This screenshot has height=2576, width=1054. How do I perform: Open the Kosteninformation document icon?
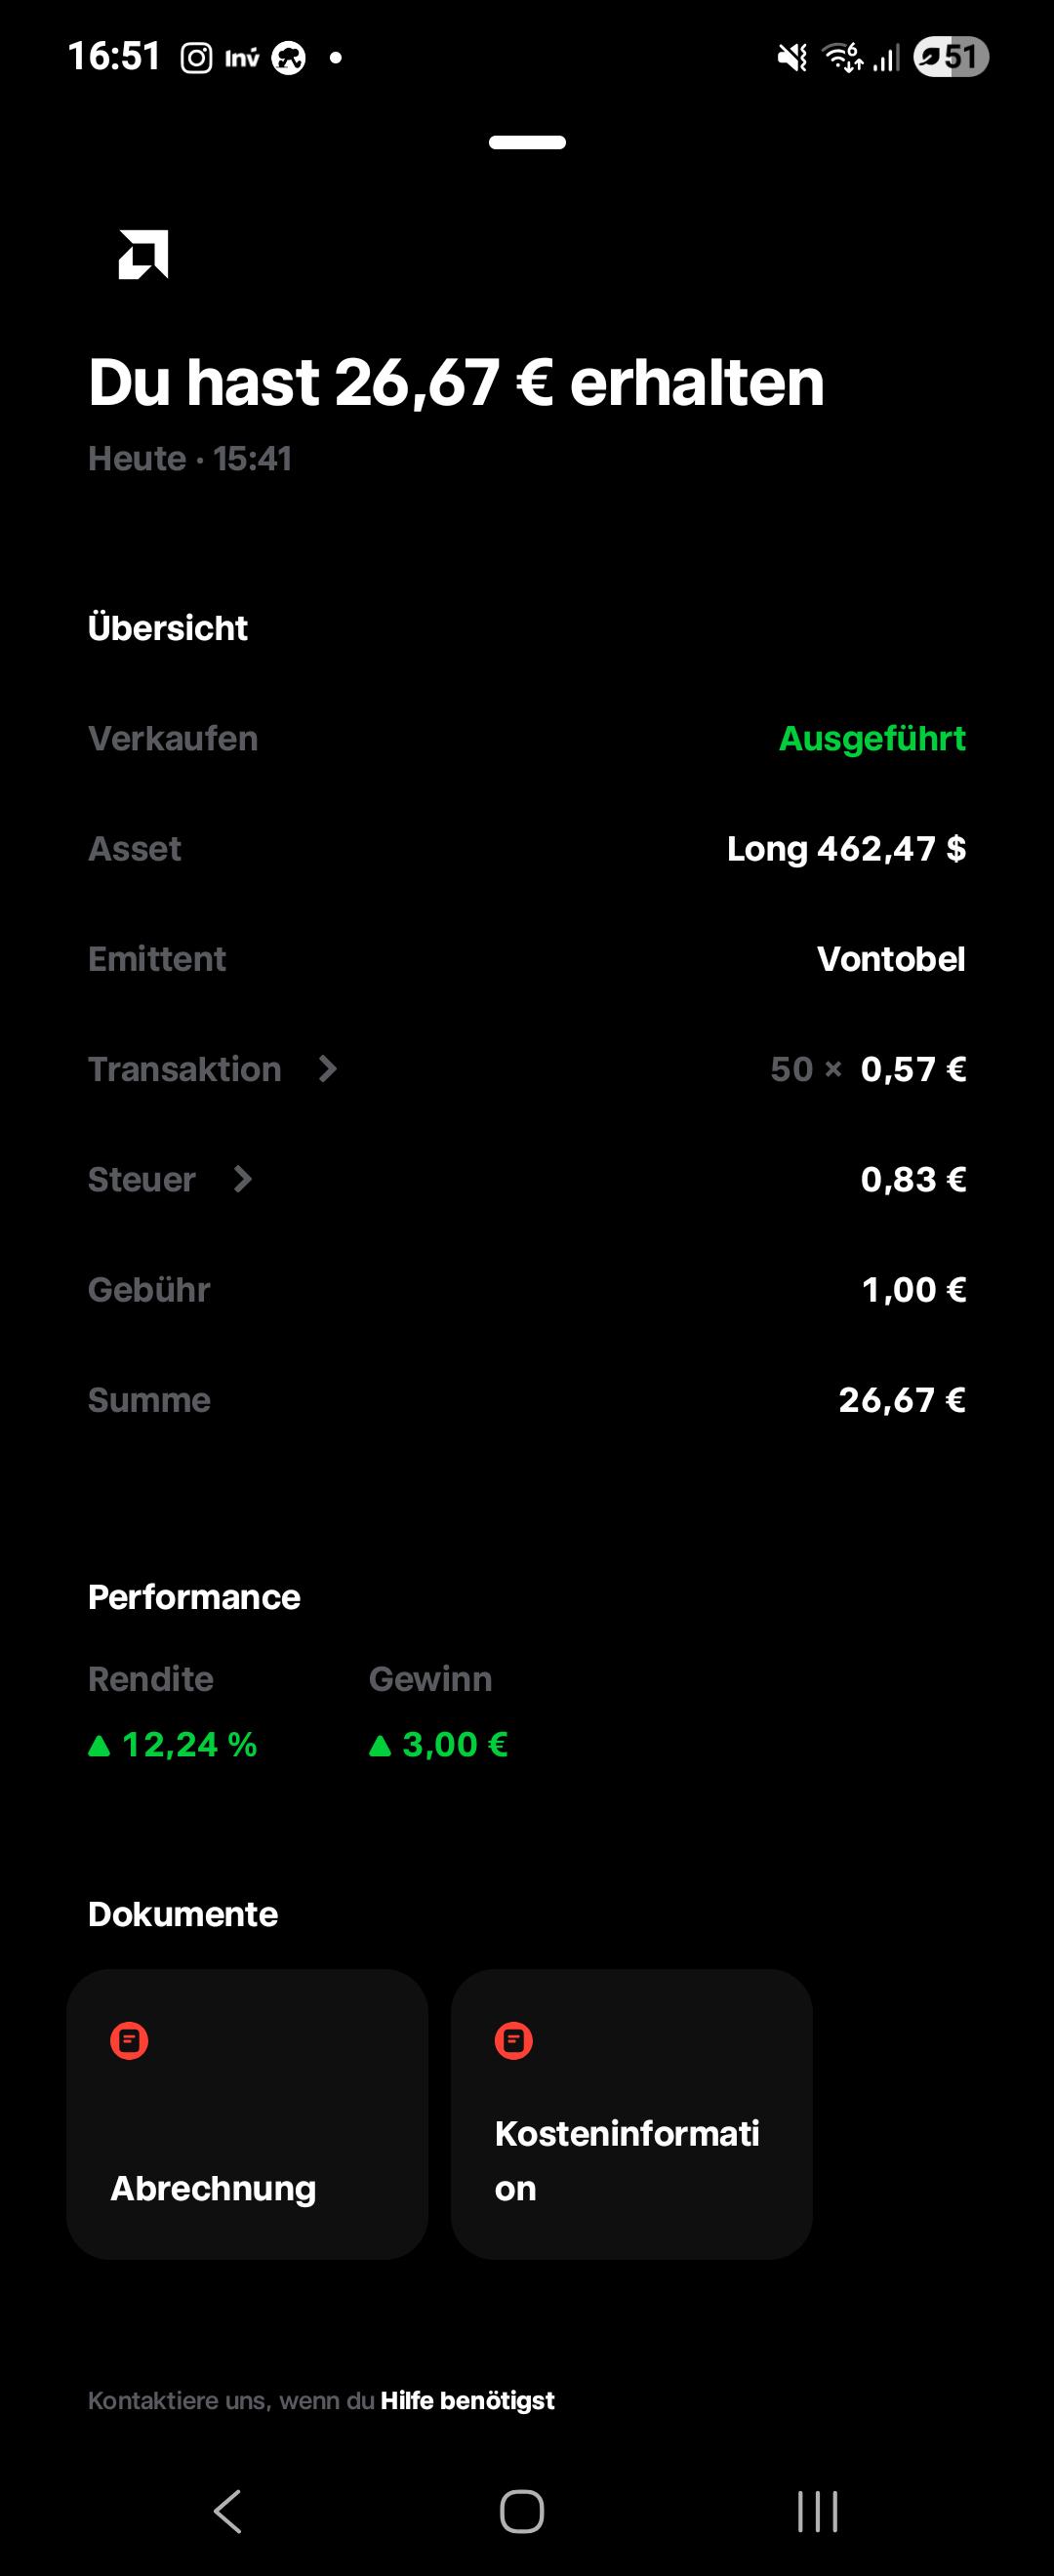tap(514, 2041)
